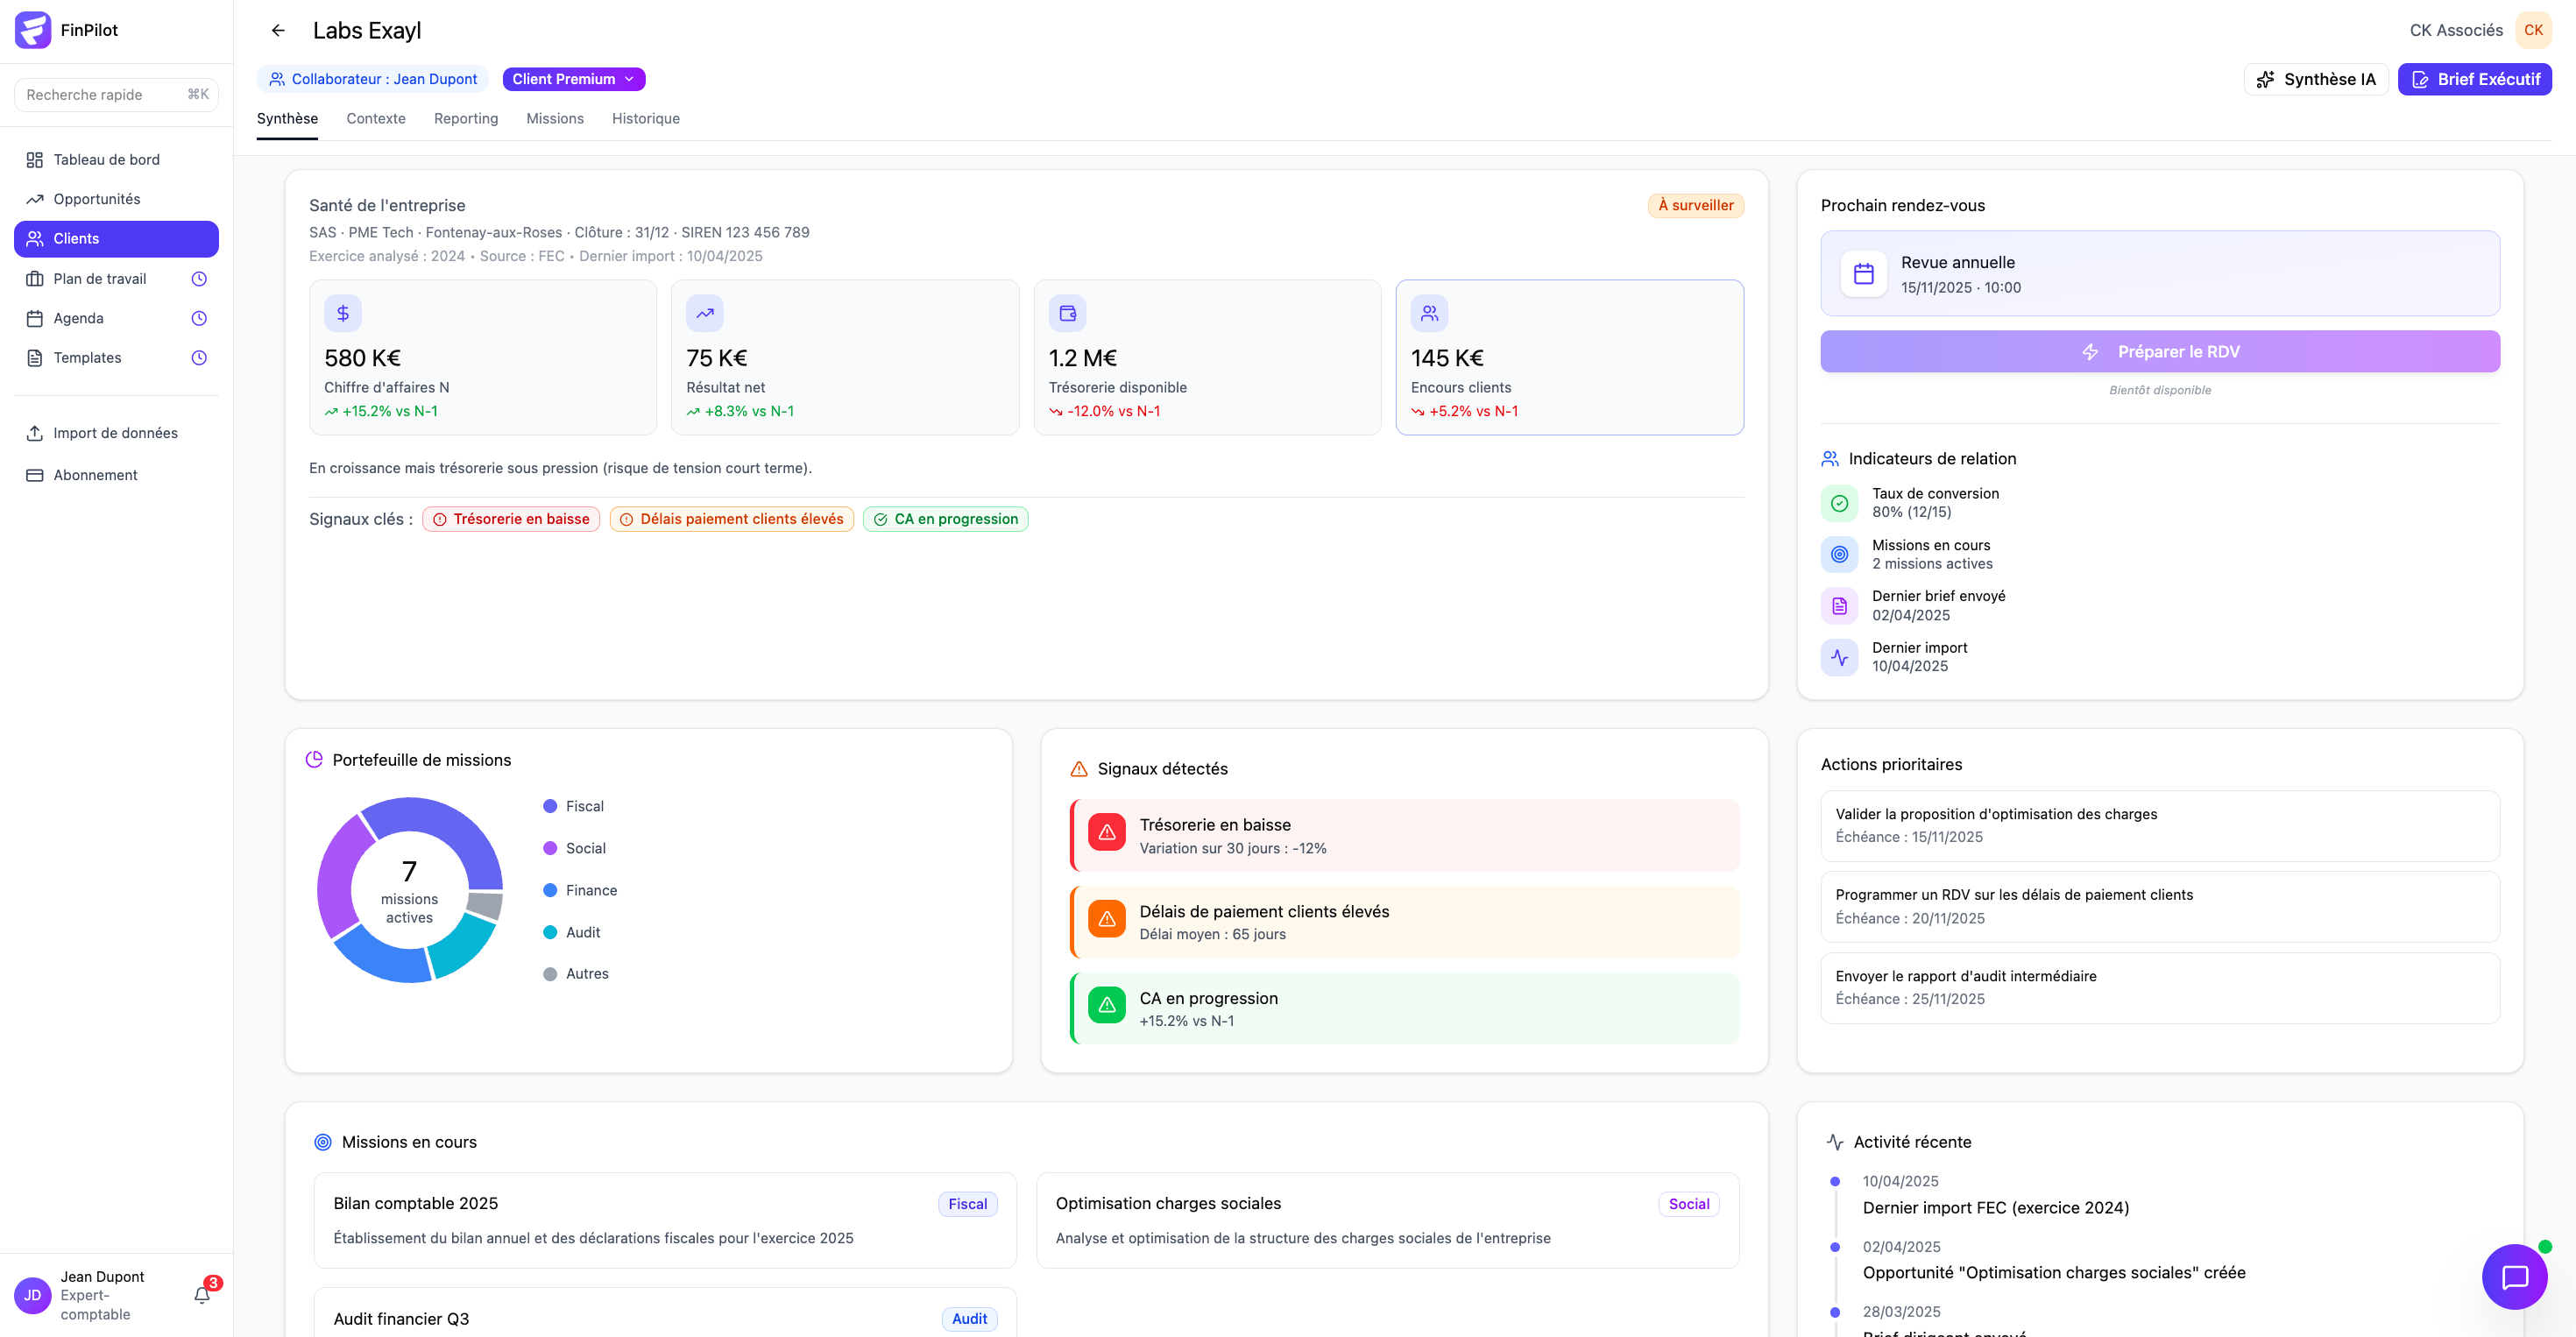
Task: Click the calendar icon in Revue annuelle
Action: coord(1863,274)
